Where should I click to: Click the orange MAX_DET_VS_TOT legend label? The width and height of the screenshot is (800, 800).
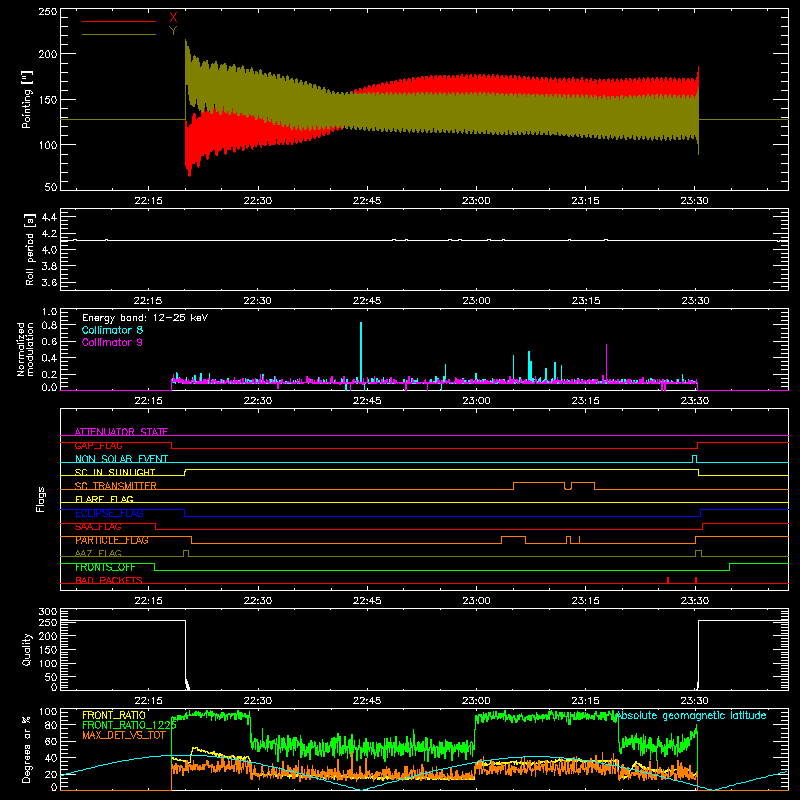point(124,735)
